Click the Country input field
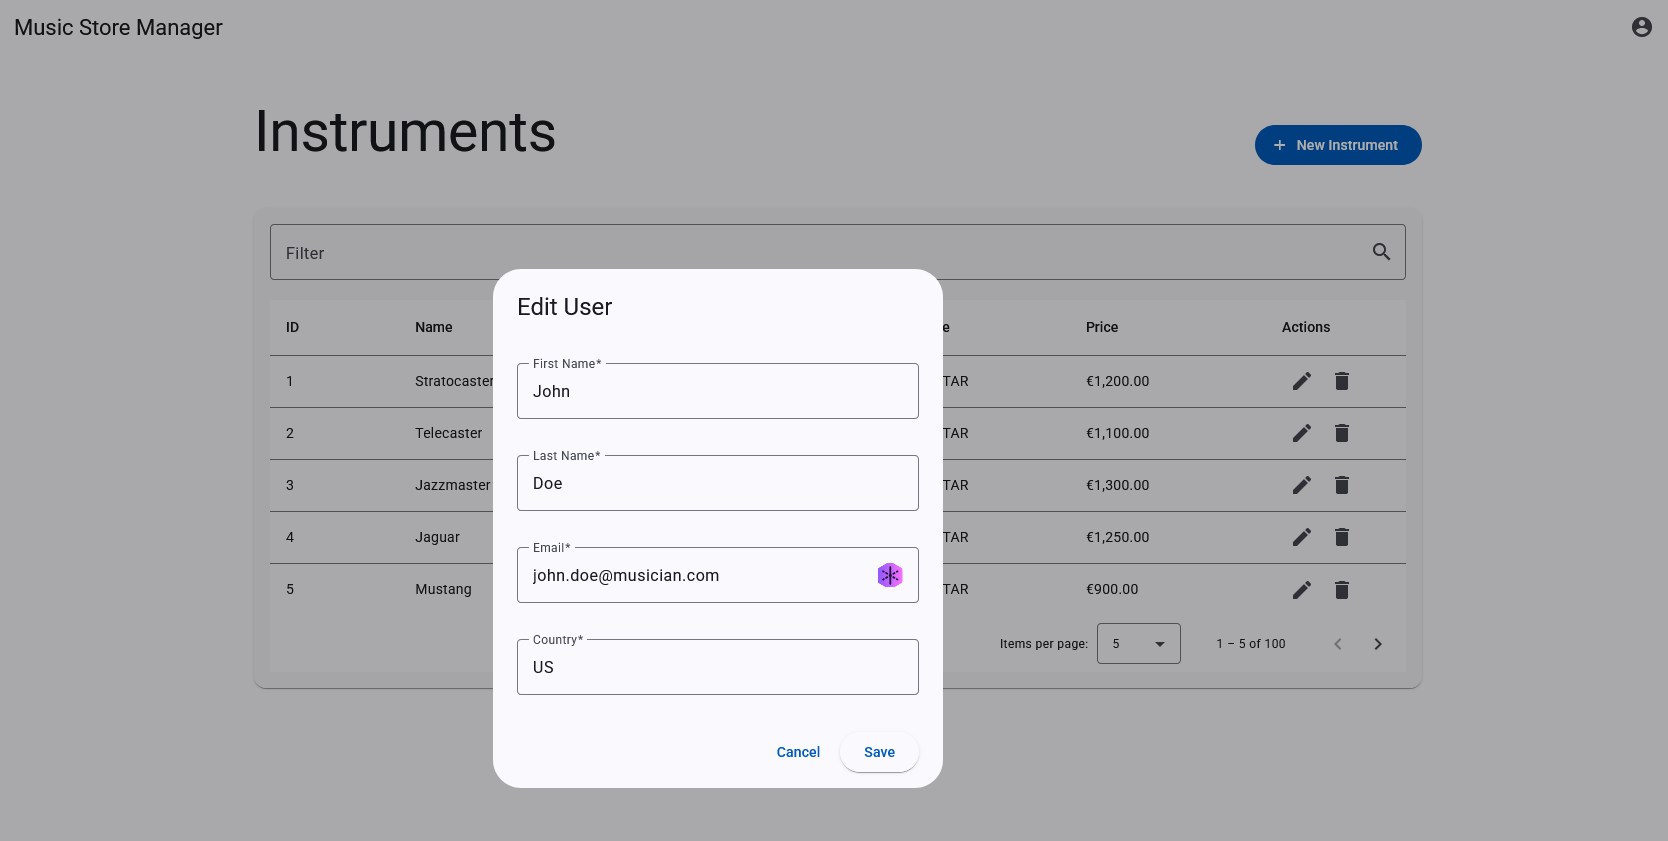Viewport: 1668px width, 841px height. (718, 667)
